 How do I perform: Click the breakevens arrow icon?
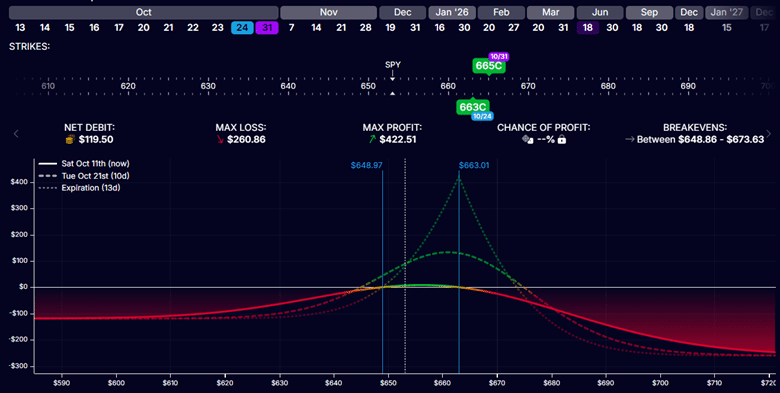630,140
